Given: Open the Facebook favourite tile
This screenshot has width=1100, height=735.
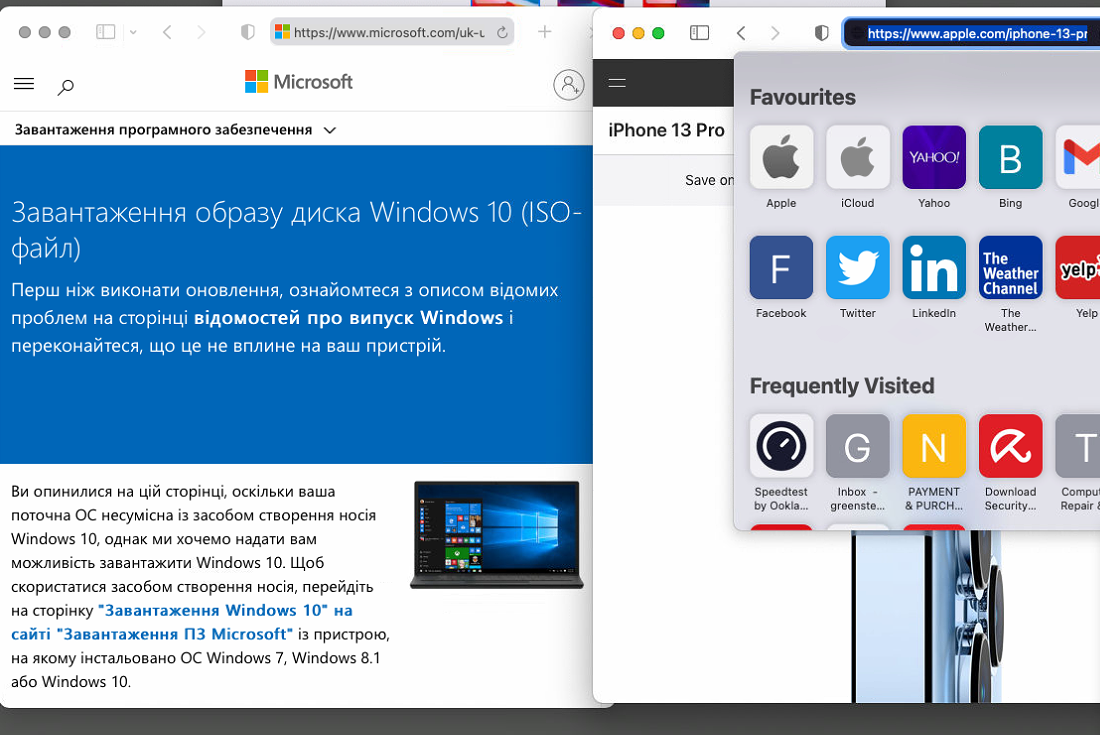Looking at the screenshot, I should pos(781,267).
